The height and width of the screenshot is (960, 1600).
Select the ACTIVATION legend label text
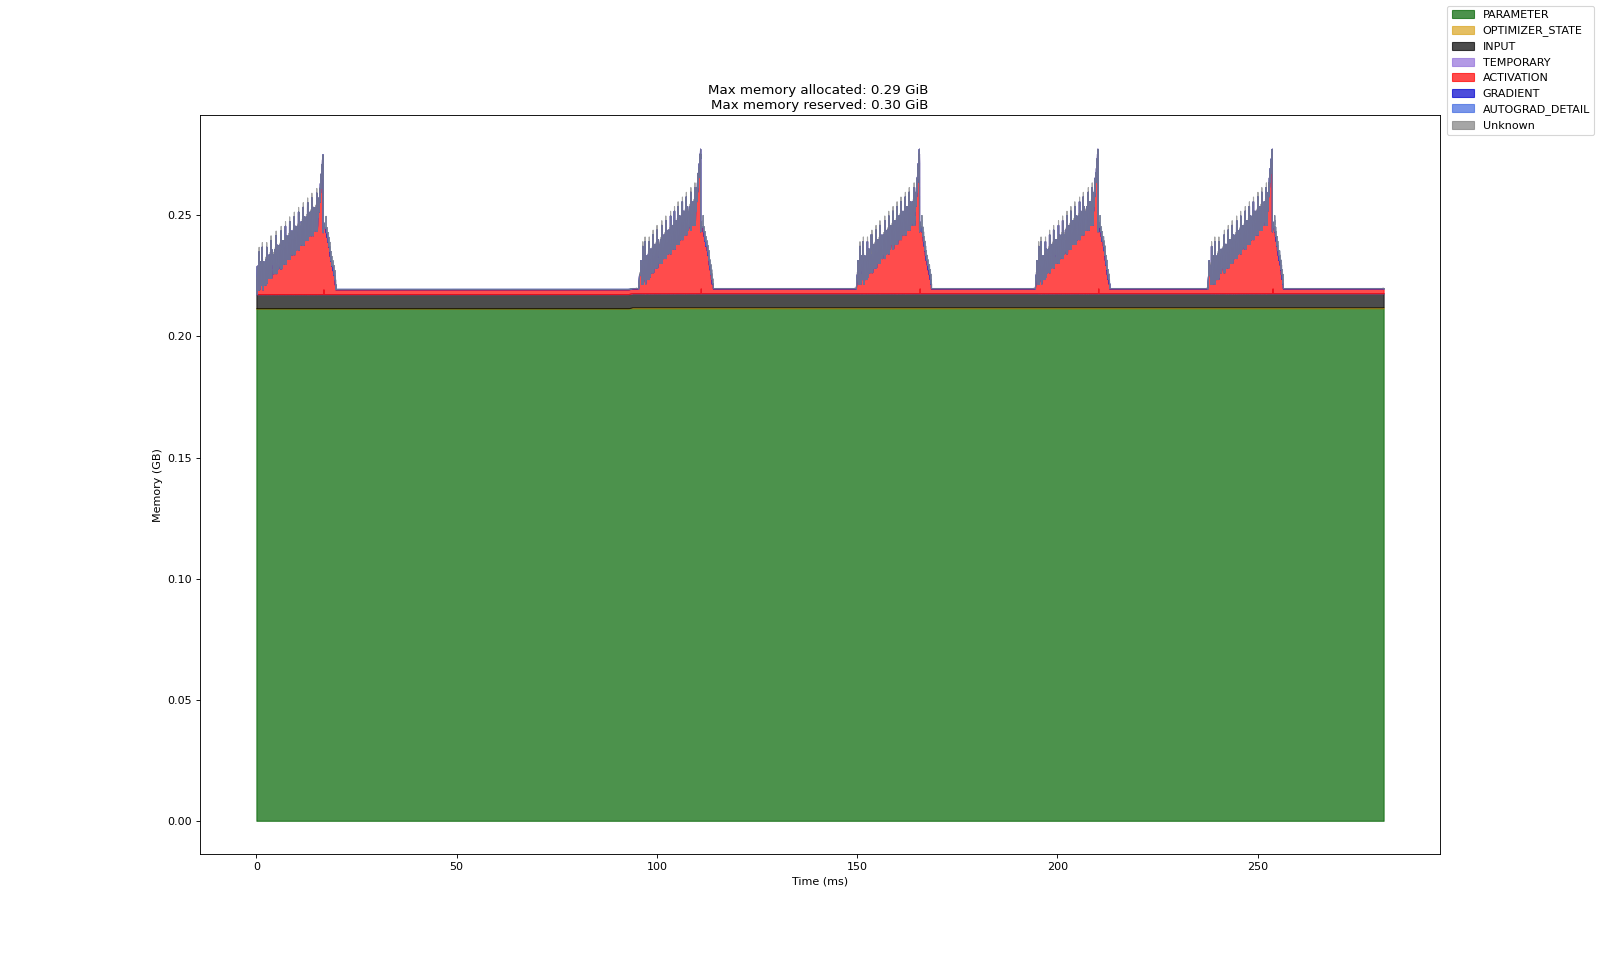click(x=1514, y=78)
